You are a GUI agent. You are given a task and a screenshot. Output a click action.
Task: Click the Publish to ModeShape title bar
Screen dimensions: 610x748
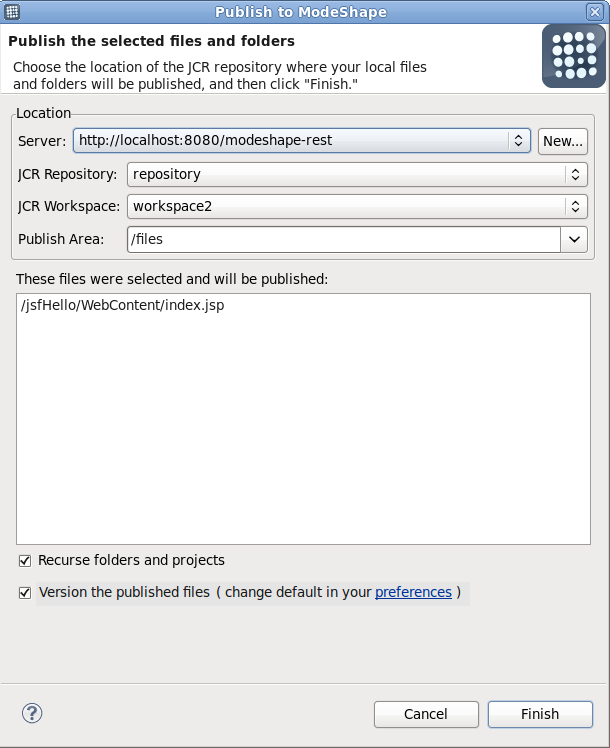click(300, 12)
